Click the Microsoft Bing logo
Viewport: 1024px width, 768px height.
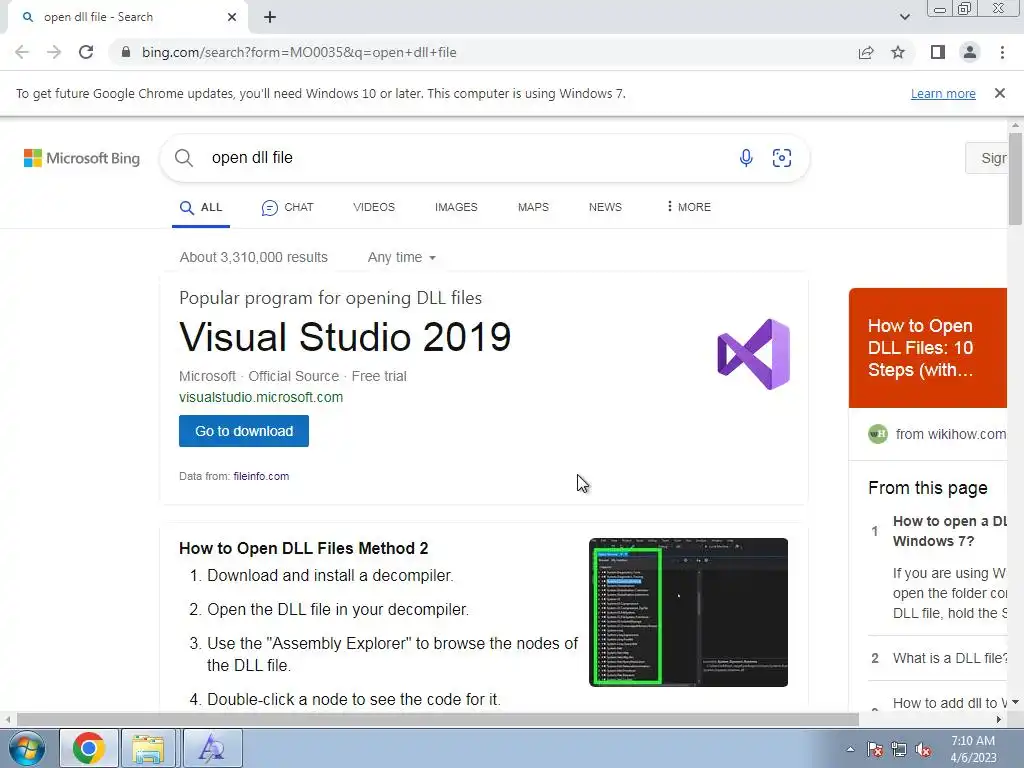pyautogui.click(x=82, y=158)
